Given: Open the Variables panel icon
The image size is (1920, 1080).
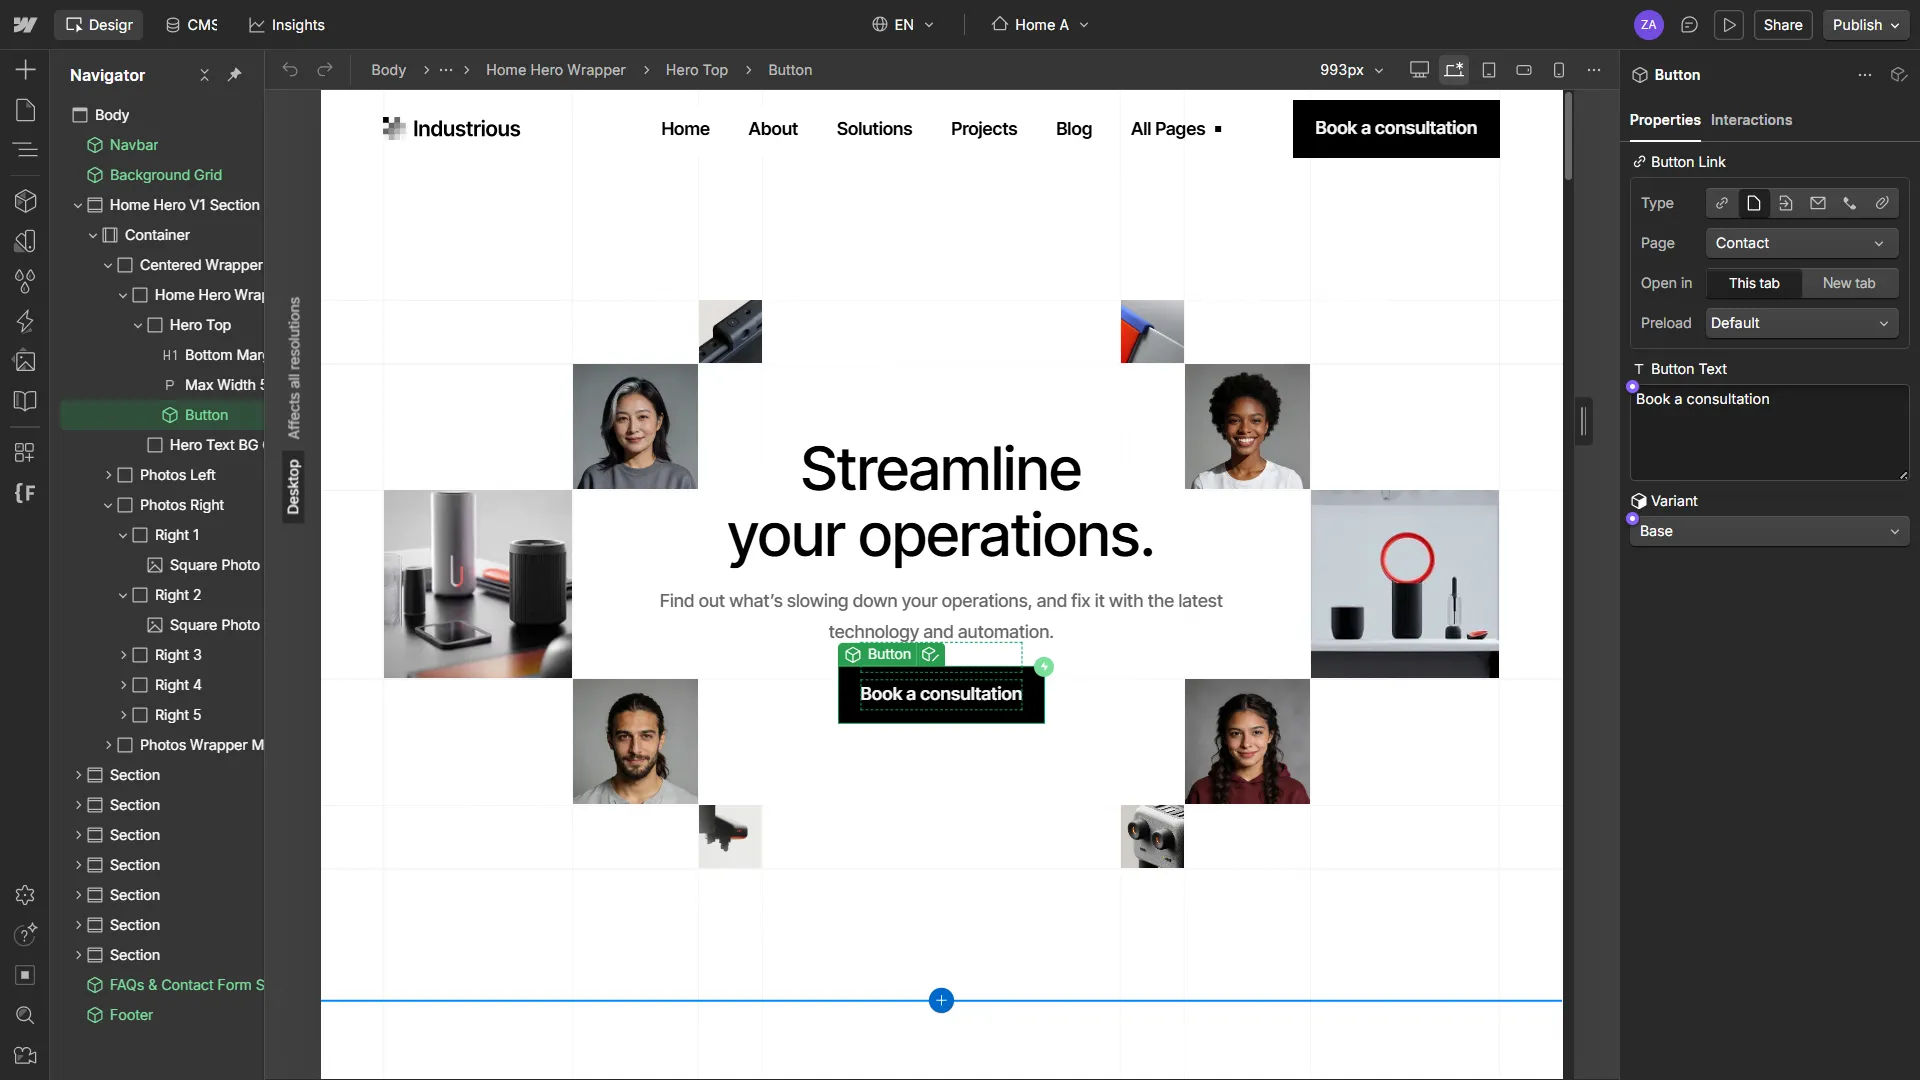Looking at the screenshot, I should 26,241.
